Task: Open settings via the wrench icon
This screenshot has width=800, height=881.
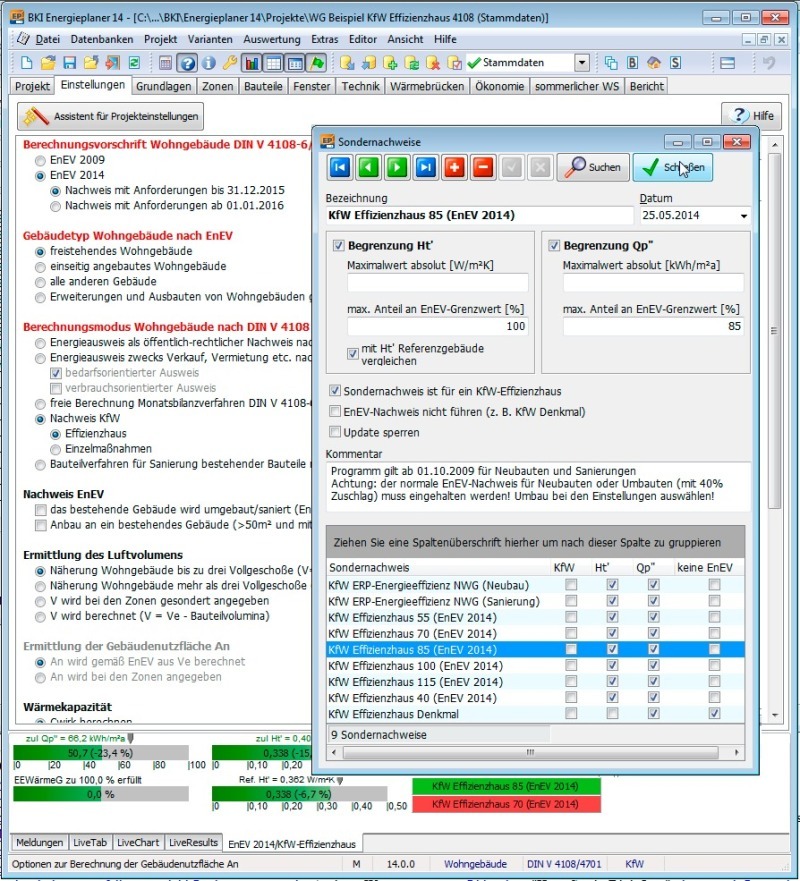Action: (230, 63)
